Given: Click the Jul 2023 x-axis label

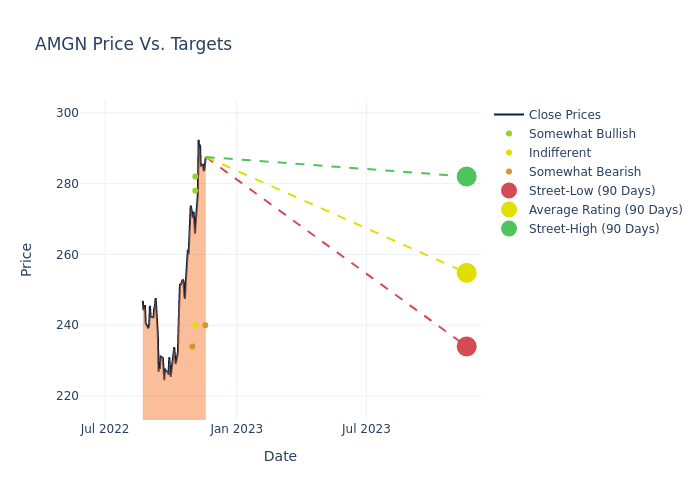Looking at the screenshot, I should click(x=366, y=429).
